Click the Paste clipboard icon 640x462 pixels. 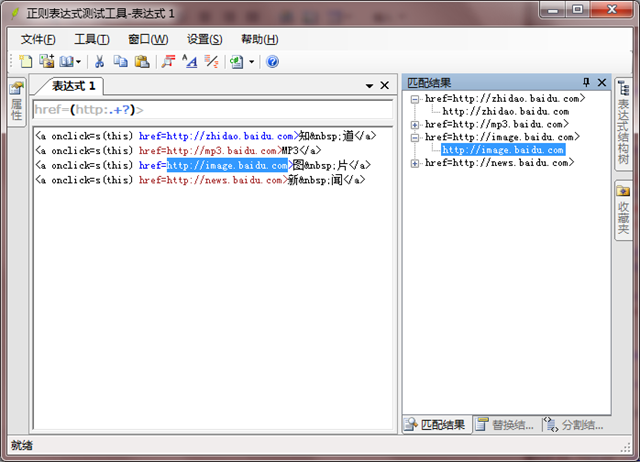tap(141, 62)
